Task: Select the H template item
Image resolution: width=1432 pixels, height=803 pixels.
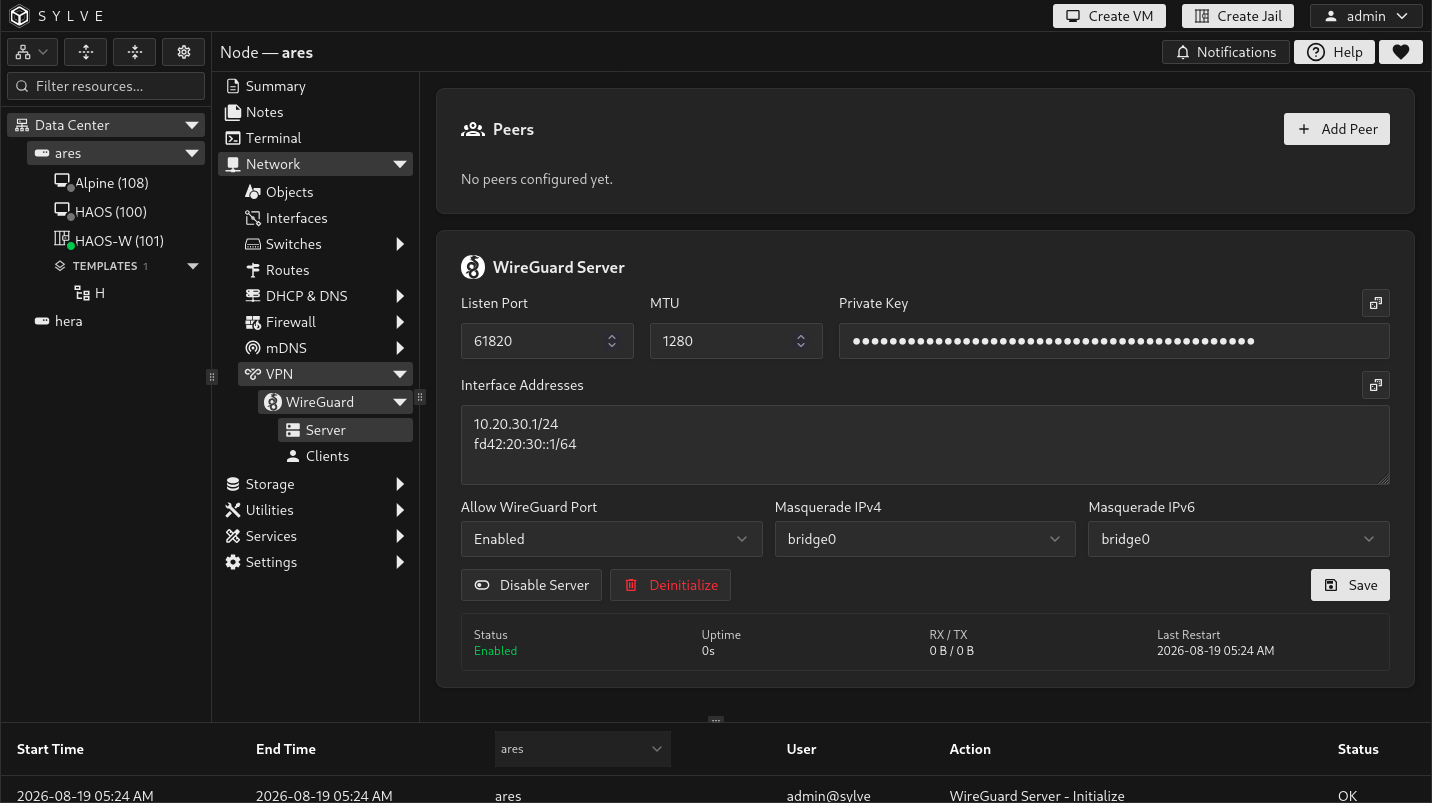Action: [x=90, y=293]
